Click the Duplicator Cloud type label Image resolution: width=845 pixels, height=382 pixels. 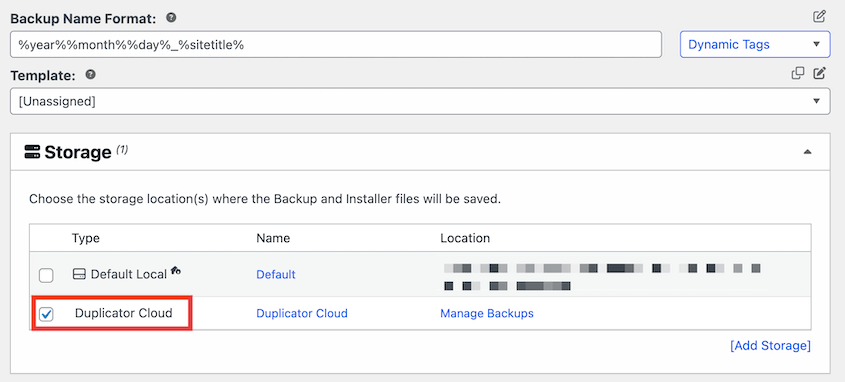click(x=123, y=313)
